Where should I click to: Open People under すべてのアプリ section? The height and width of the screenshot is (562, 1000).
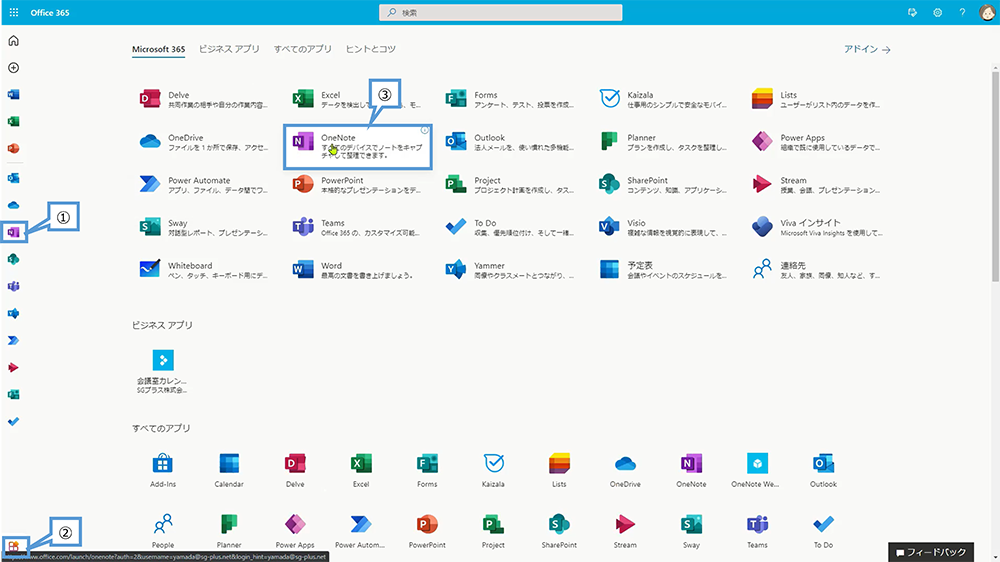tap(163, 531)
